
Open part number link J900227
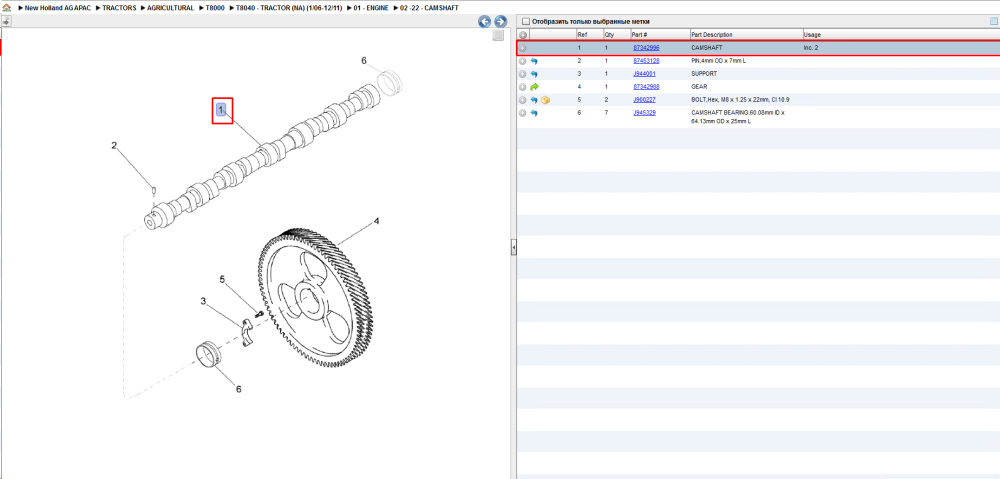[644, 100]
